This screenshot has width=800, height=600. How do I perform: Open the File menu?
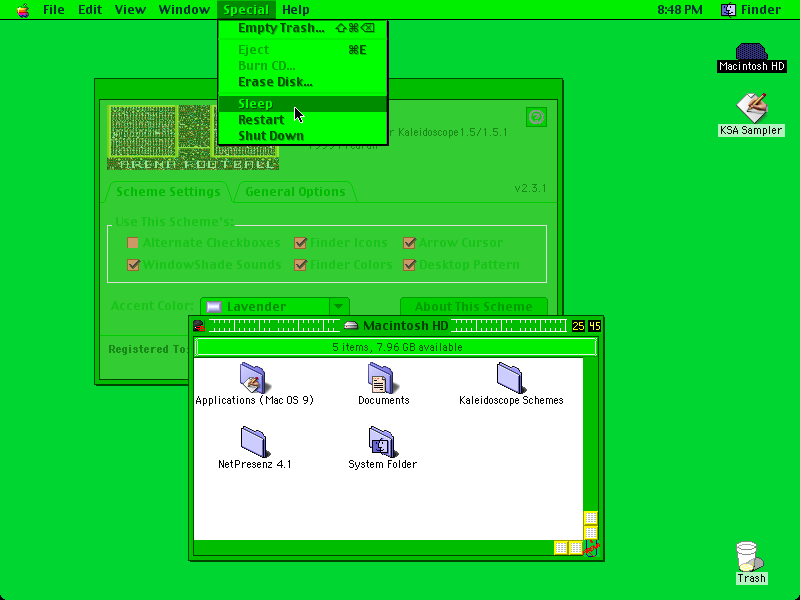click(54, 10)
